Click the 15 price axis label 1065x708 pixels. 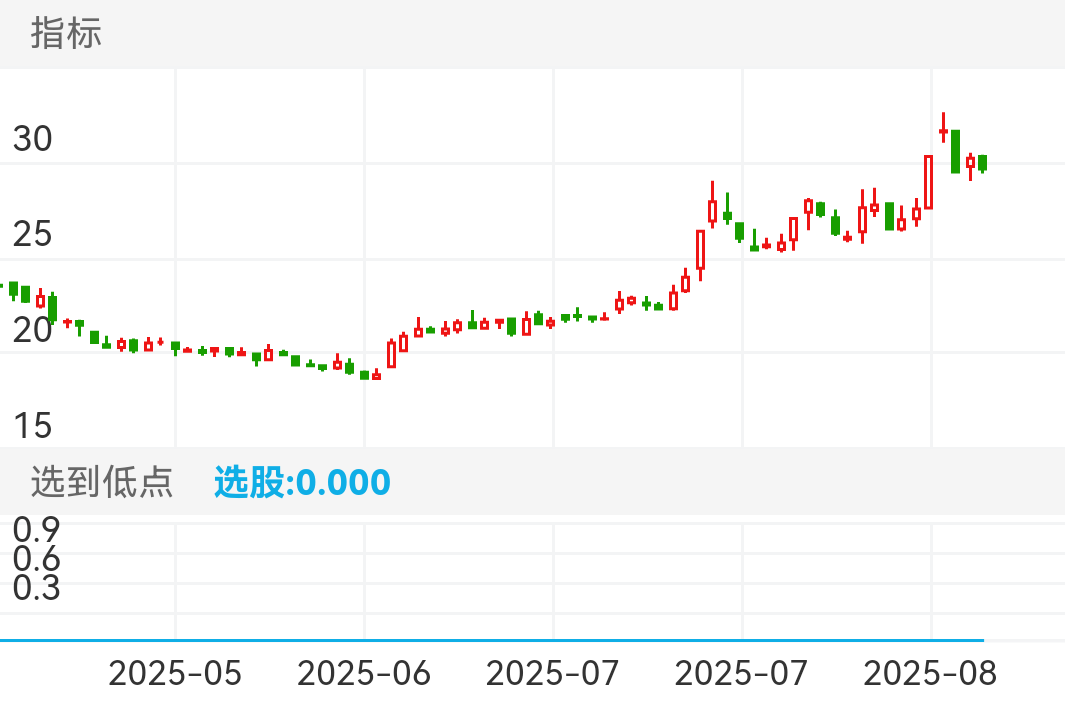[x=33, y=426]
